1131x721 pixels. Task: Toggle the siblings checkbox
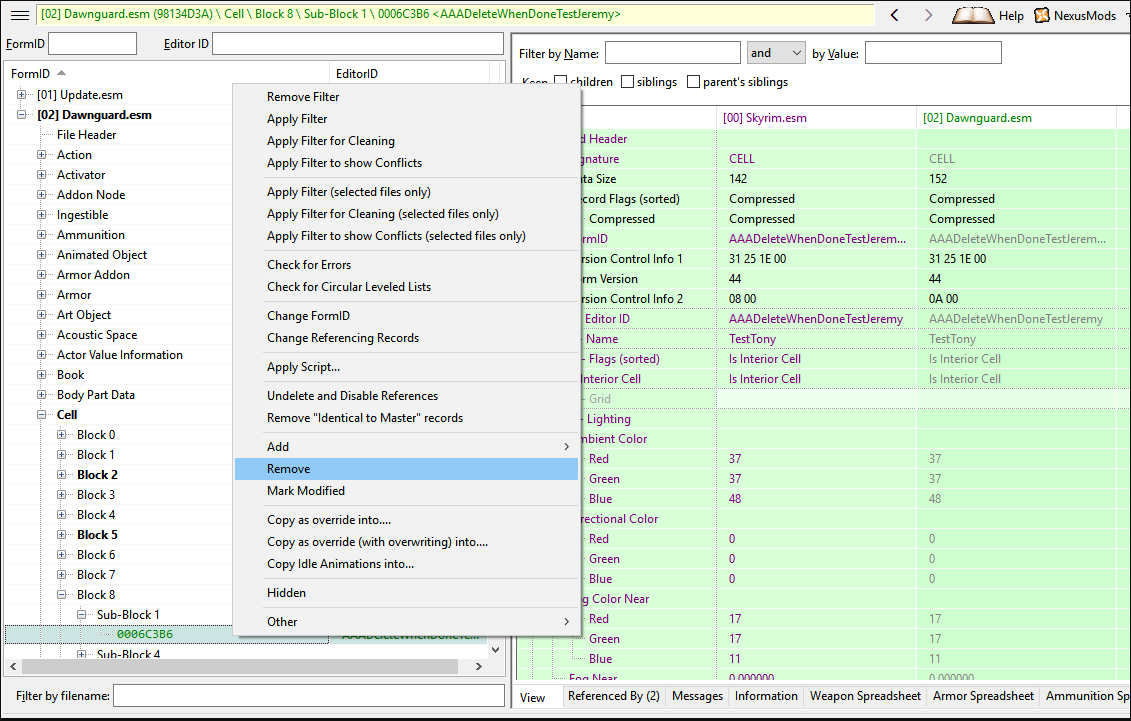click(628, 81)
